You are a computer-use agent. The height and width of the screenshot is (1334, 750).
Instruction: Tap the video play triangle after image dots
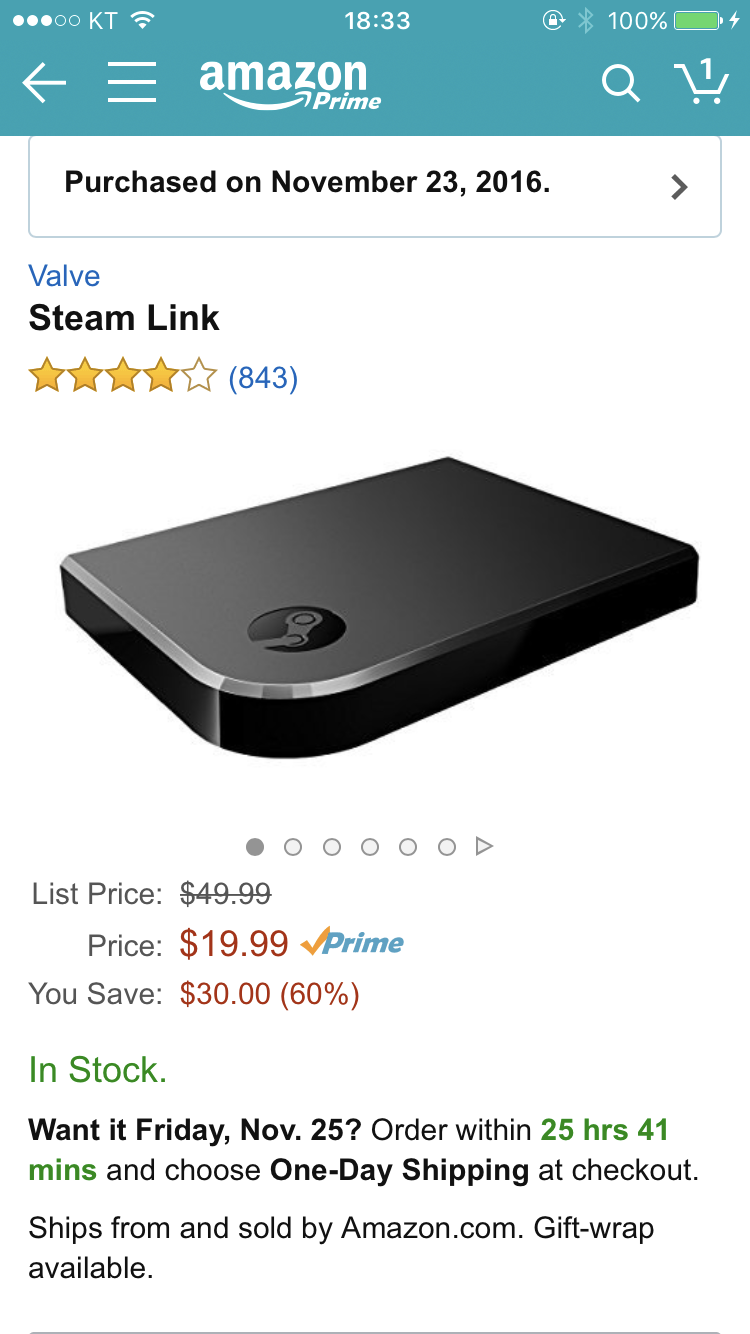(x=485, y=847)
